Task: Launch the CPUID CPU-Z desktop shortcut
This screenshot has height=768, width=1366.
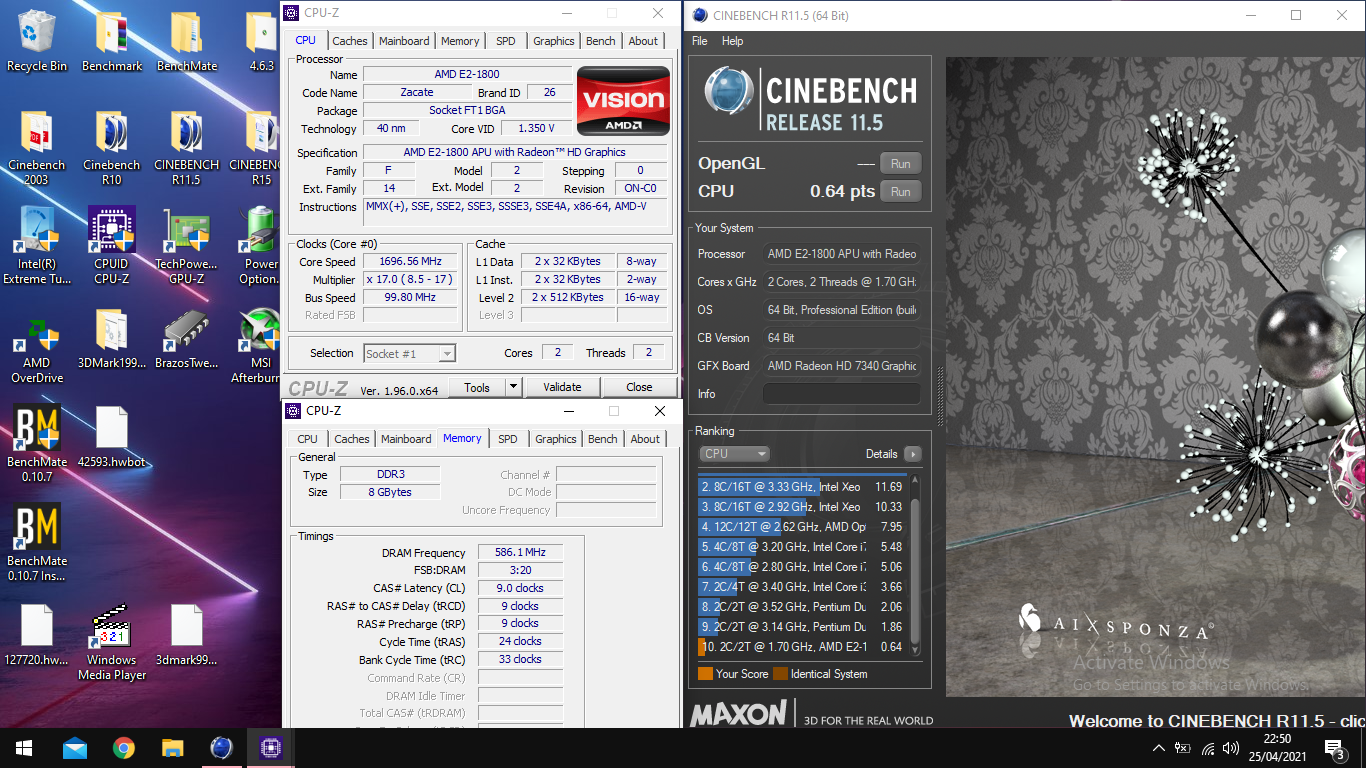Action: click(112, 246)
